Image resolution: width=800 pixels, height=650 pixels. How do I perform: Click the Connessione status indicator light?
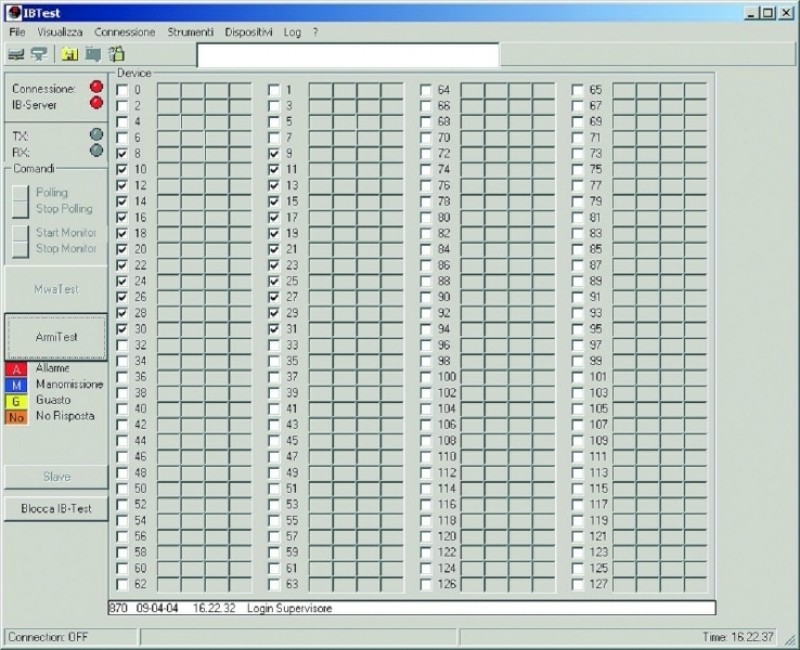click(x=95, y=87)
